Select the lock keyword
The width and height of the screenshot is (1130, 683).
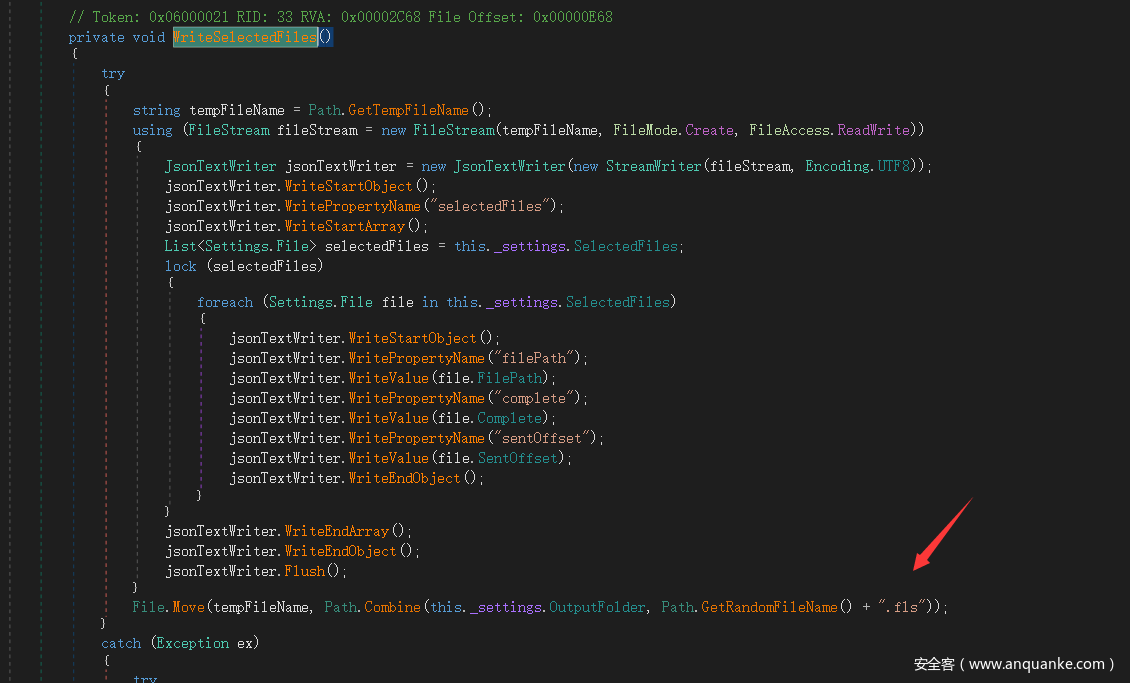[181, 266]
